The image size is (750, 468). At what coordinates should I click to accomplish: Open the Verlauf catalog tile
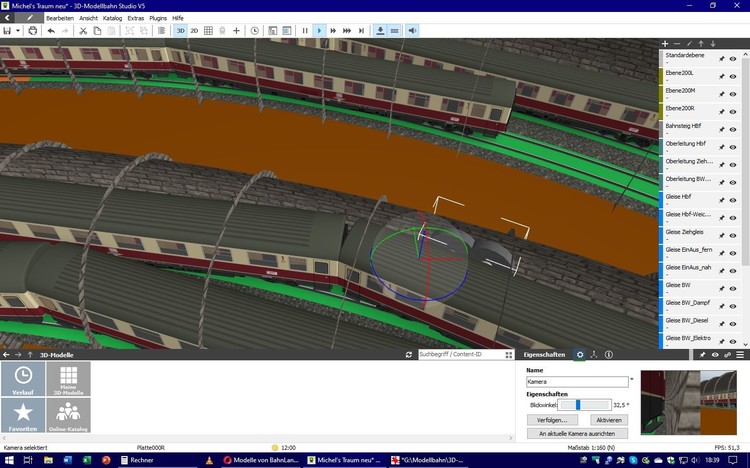point(23,379)
